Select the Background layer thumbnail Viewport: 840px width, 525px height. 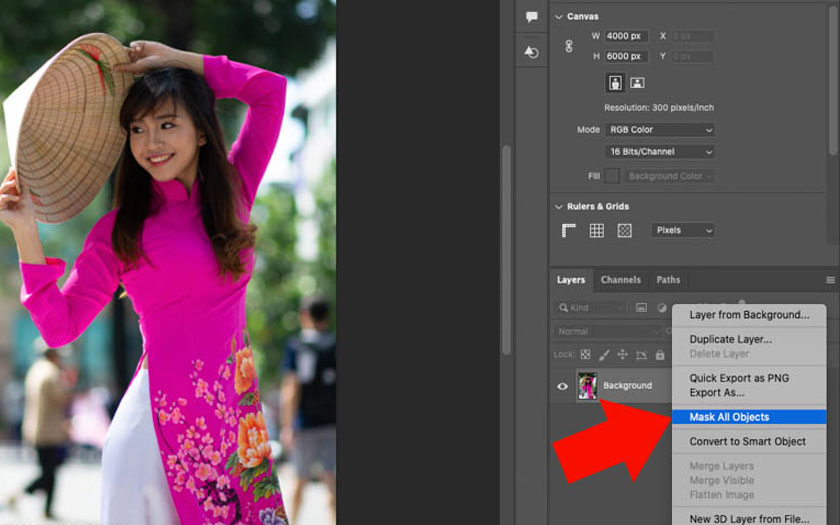pyautogui.click(x=587, y=386)
